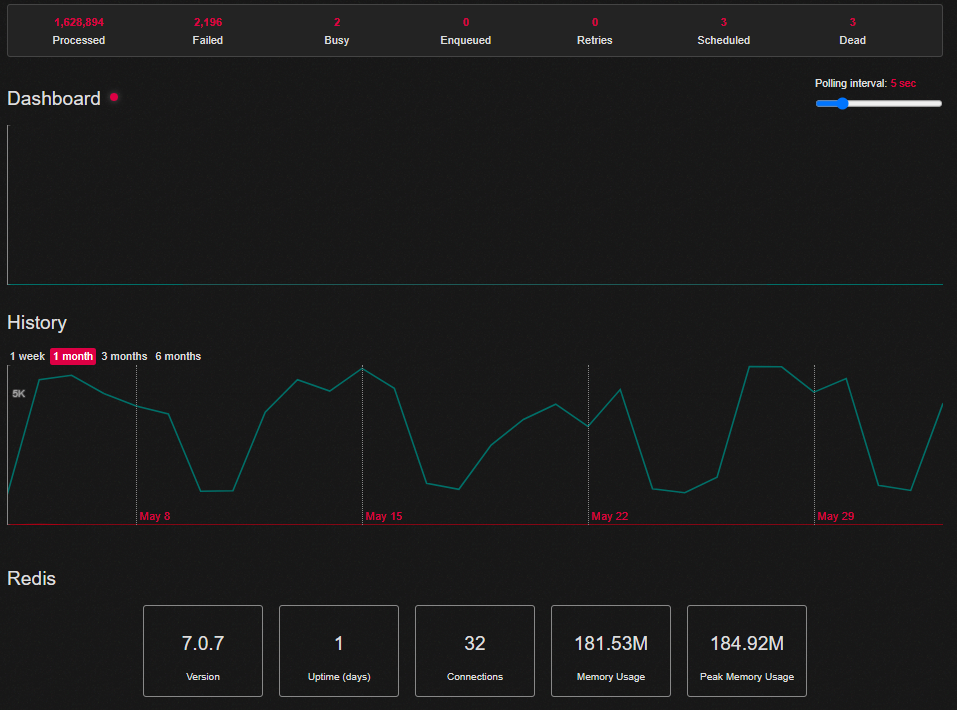Viewport: 957px width, 710px height.
Task: Click the Peak Memory Usage box
Action: tap(747, 651)
